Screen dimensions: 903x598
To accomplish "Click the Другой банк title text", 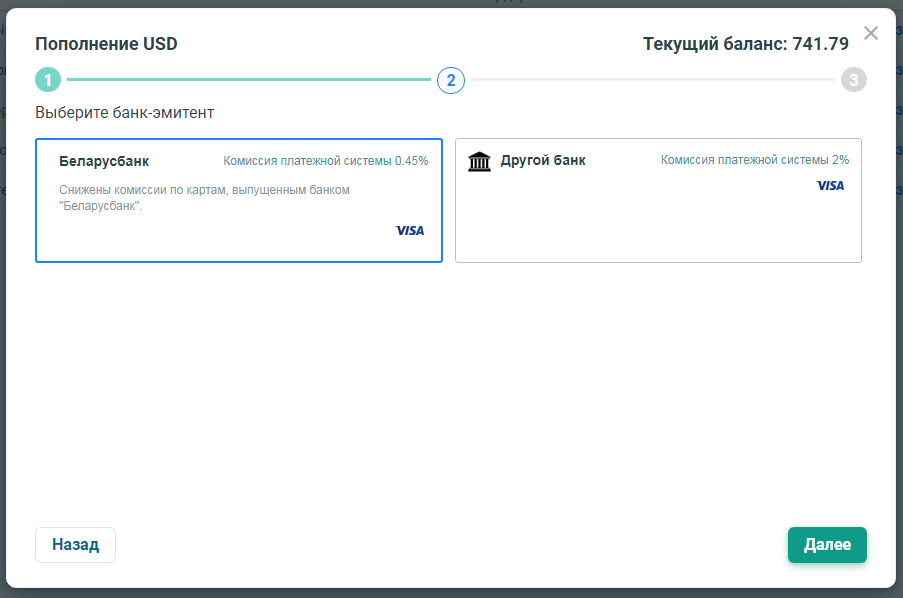I will [x=543, y=161].
